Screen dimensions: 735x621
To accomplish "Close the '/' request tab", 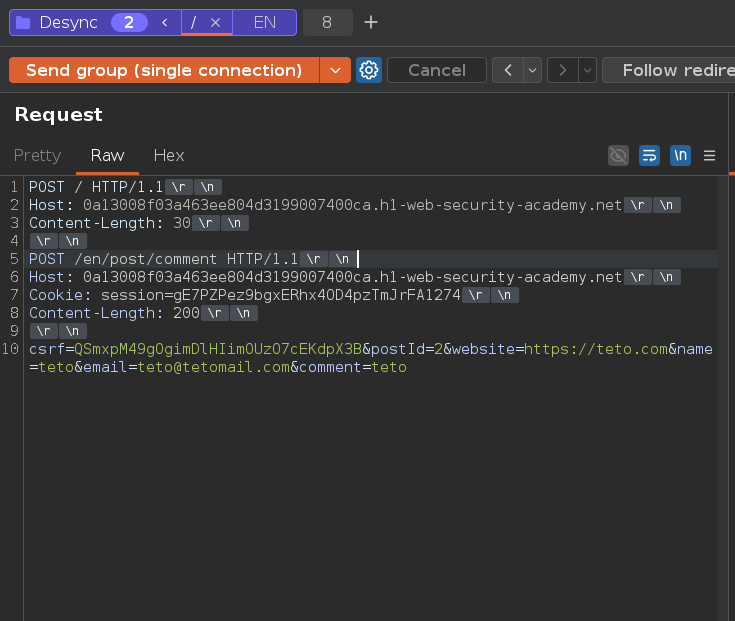I will 215,22.
